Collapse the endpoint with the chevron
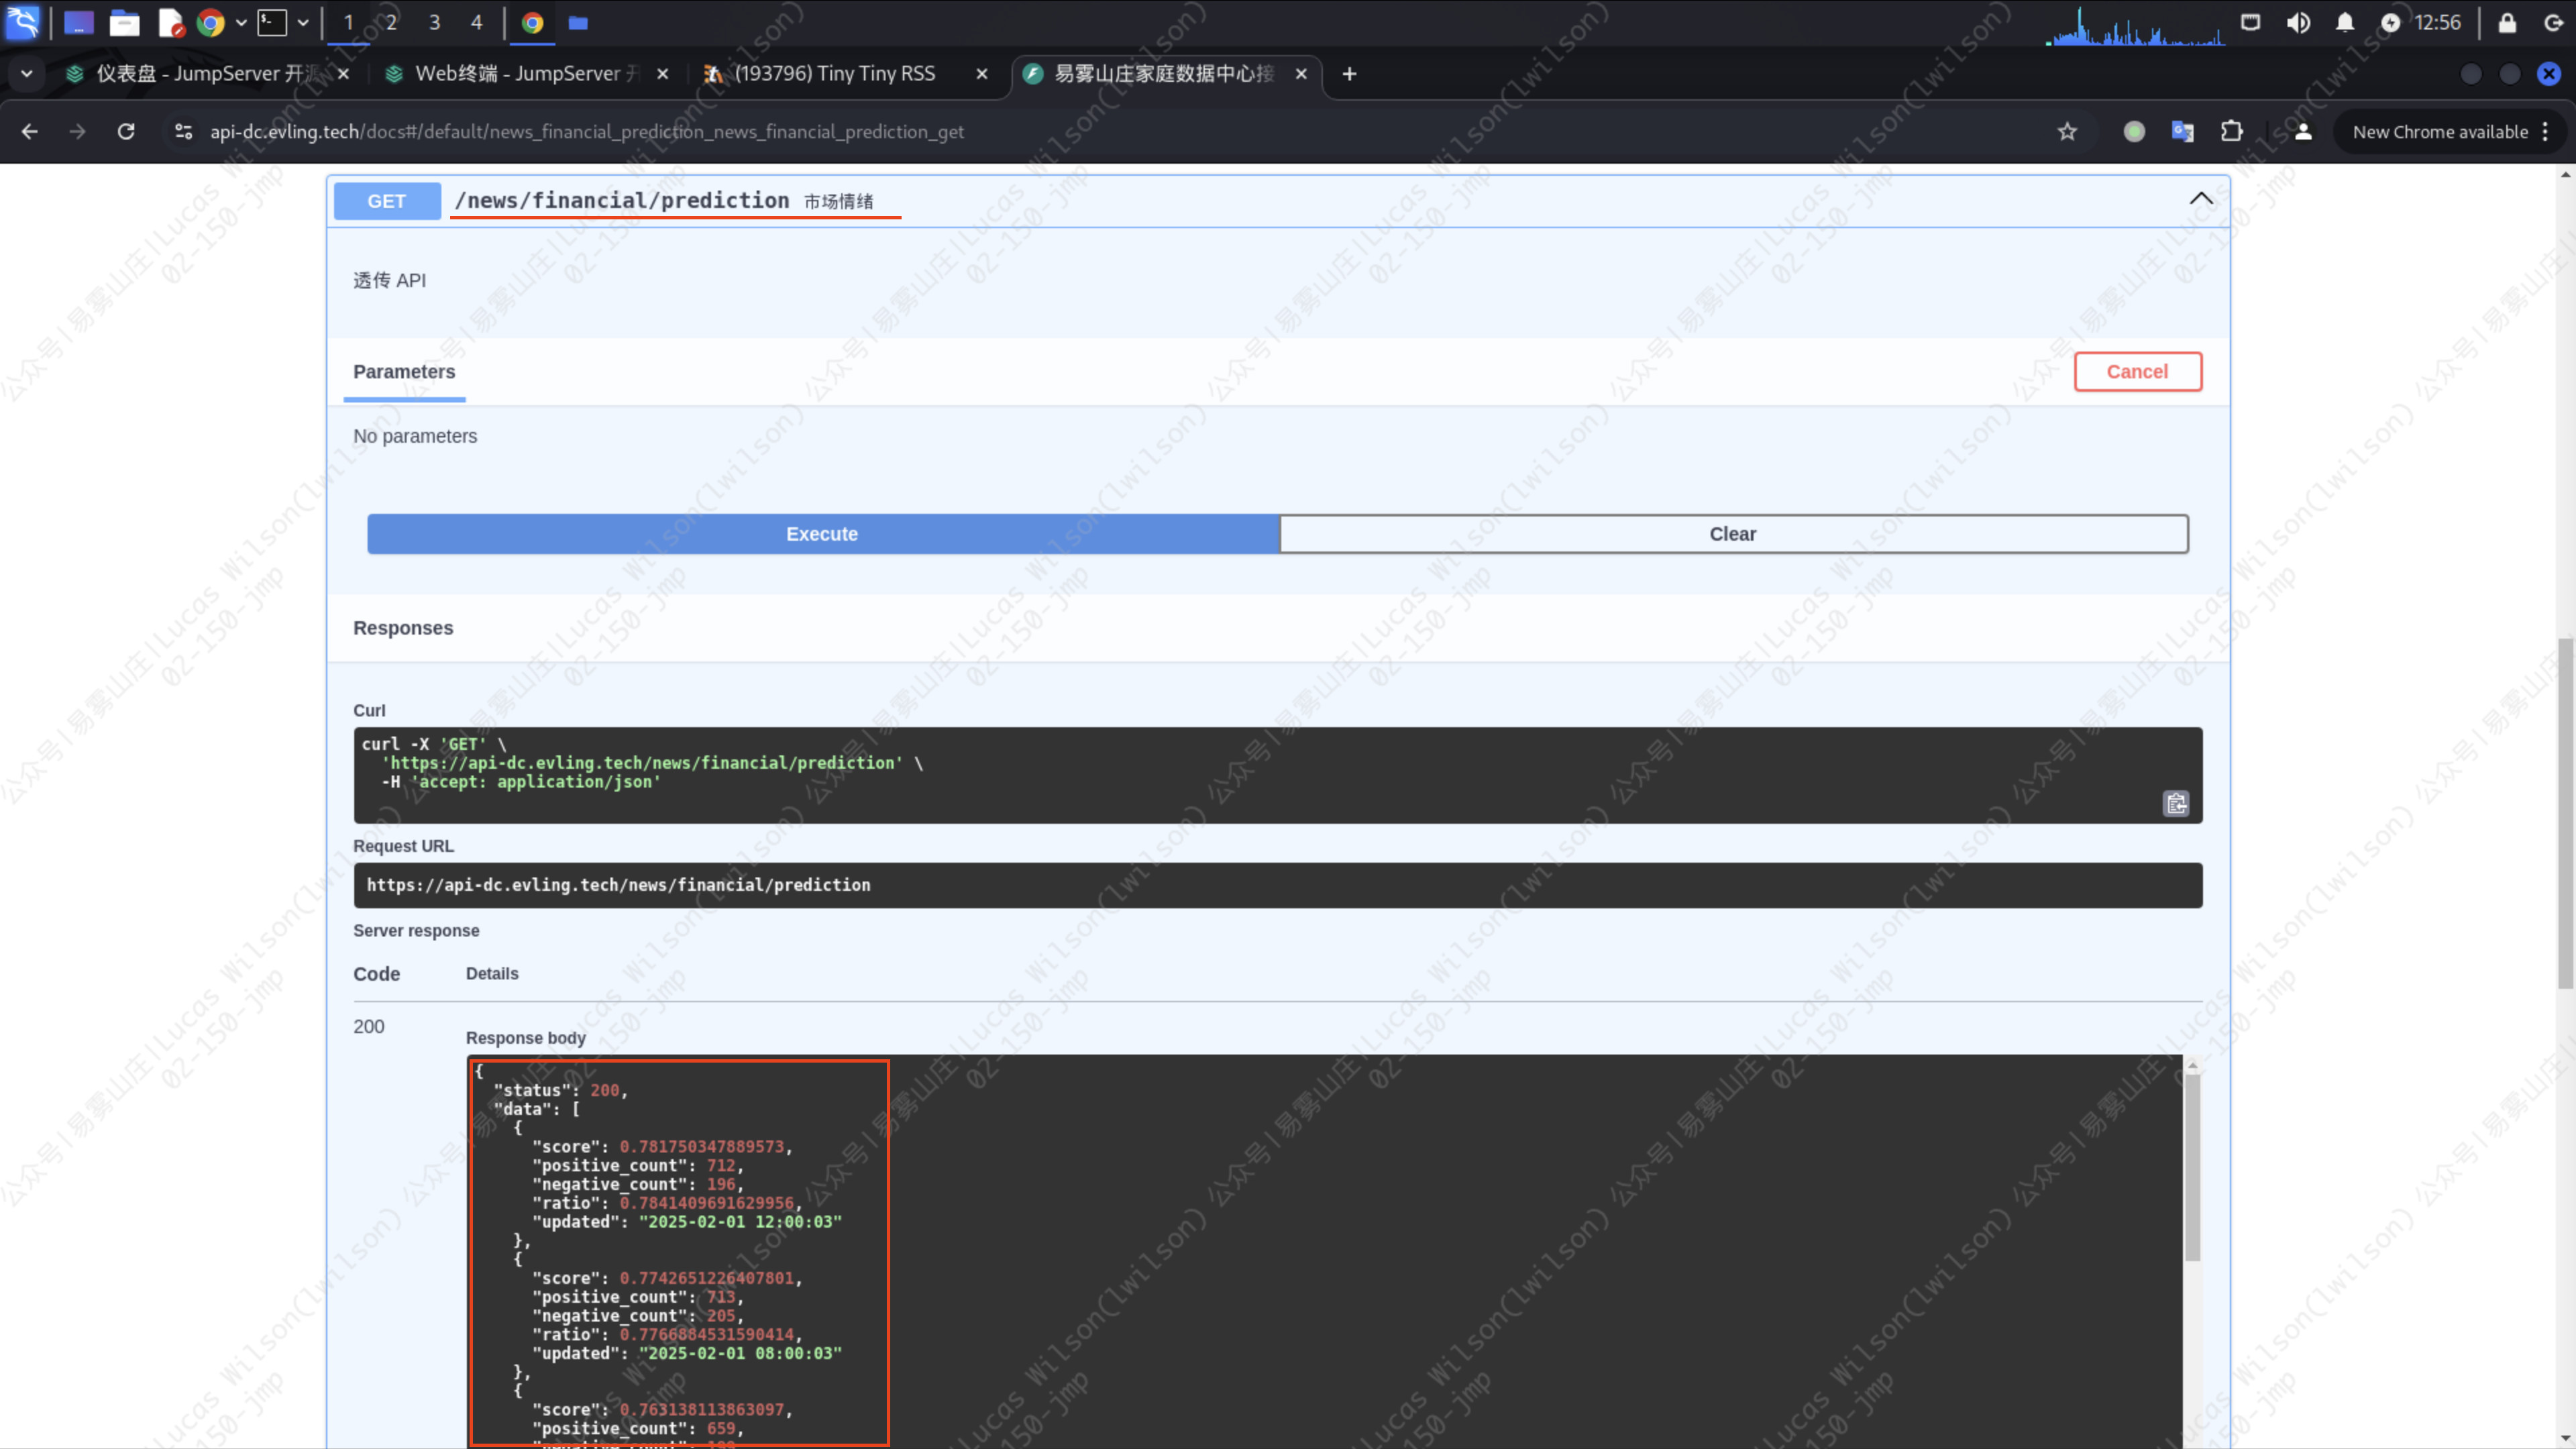This screenshot has height=1449, width=2576. pos(2201,199)
